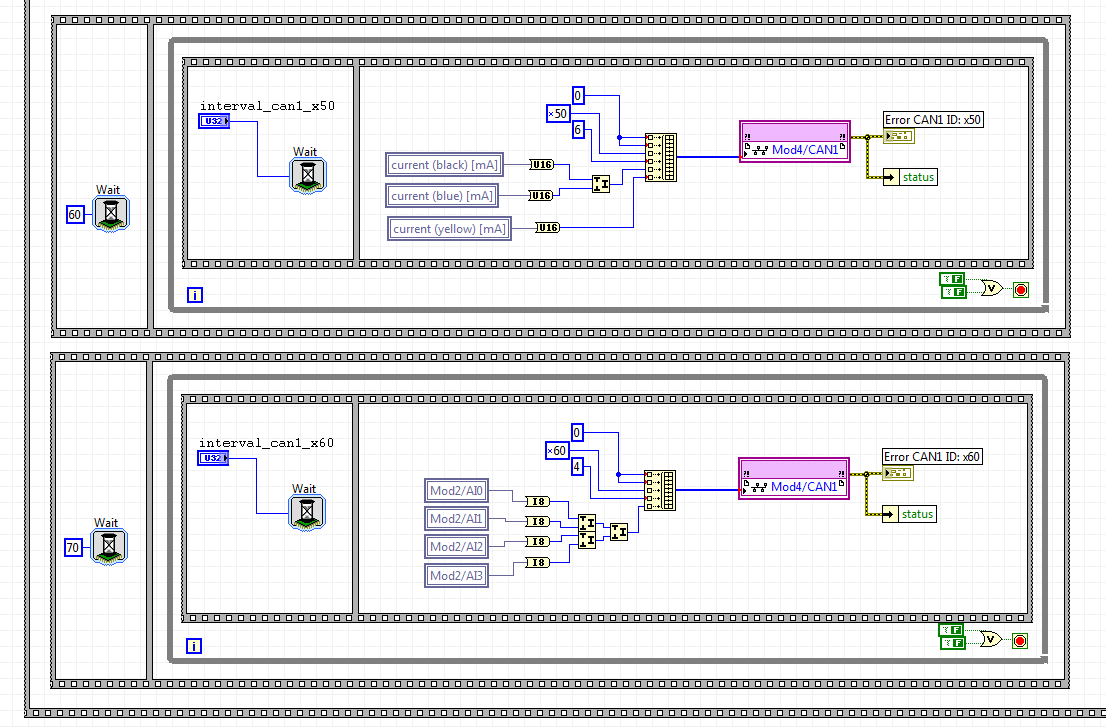Screen dimensions: 1106x727
Task: Select the upper Join Numbers node for AI0/AI1
Action: (x=587, y=523)
